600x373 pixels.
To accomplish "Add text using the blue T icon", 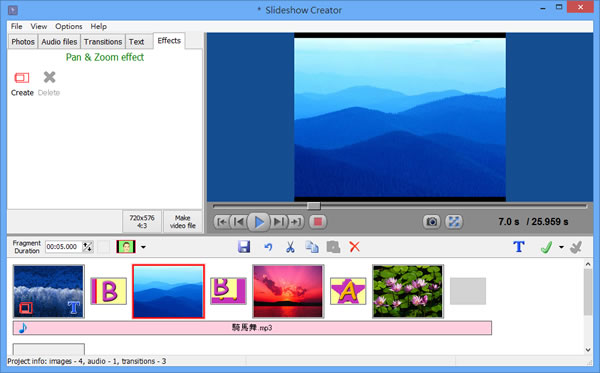I will pos(519,247).
